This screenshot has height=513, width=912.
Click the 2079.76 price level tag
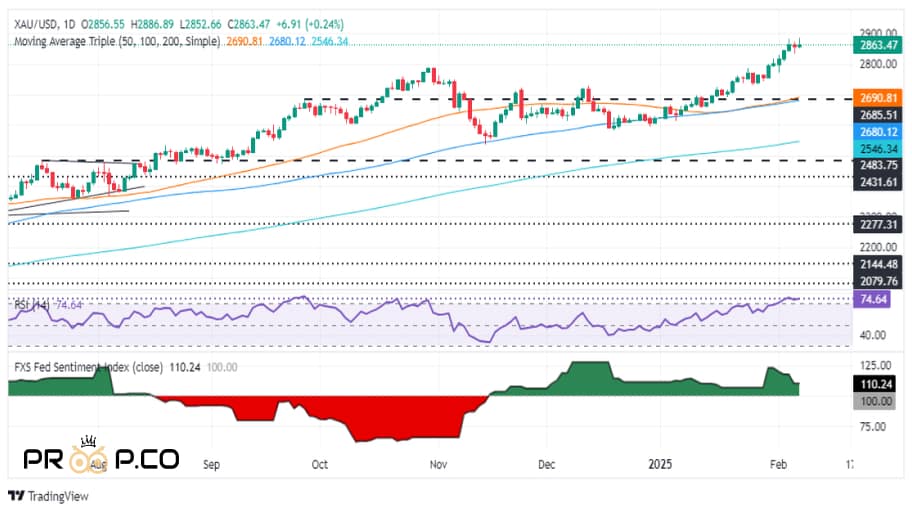click(878, 282)
